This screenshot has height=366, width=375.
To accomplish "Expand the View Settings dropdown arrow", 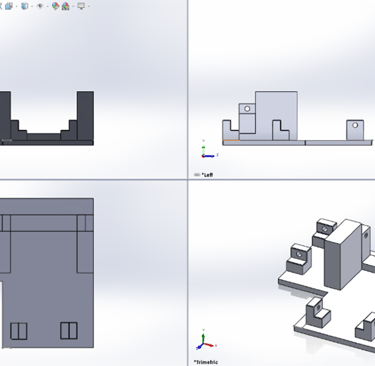I will point(89,6).
